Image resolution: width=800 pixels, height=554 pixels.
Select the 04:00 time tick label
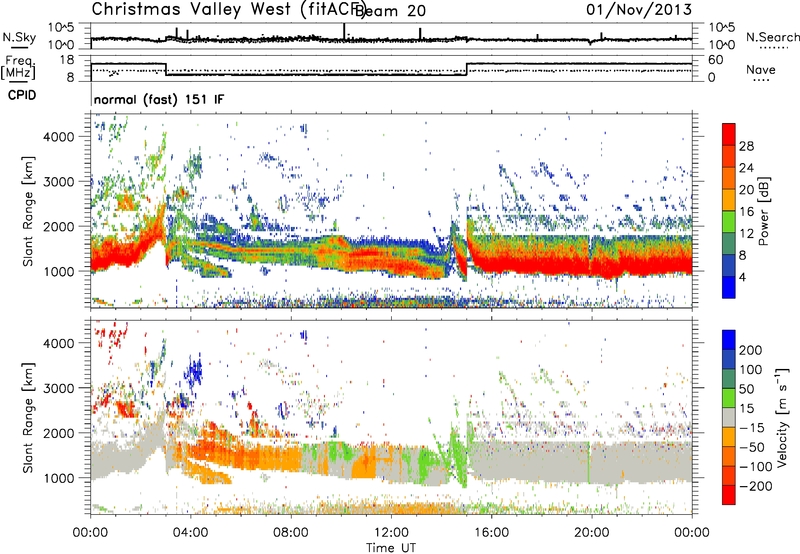pyautogui.click(x=190, y=533)
